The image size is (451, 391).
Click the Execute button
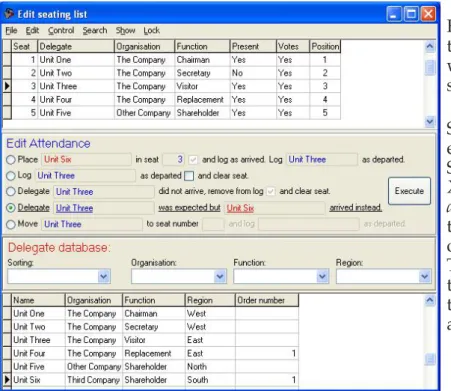coord(409,191)
